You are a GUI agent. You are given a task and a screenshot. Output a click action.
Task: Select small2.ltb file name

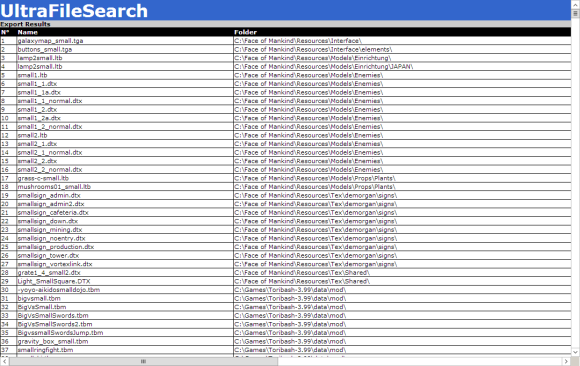point(32,135)
